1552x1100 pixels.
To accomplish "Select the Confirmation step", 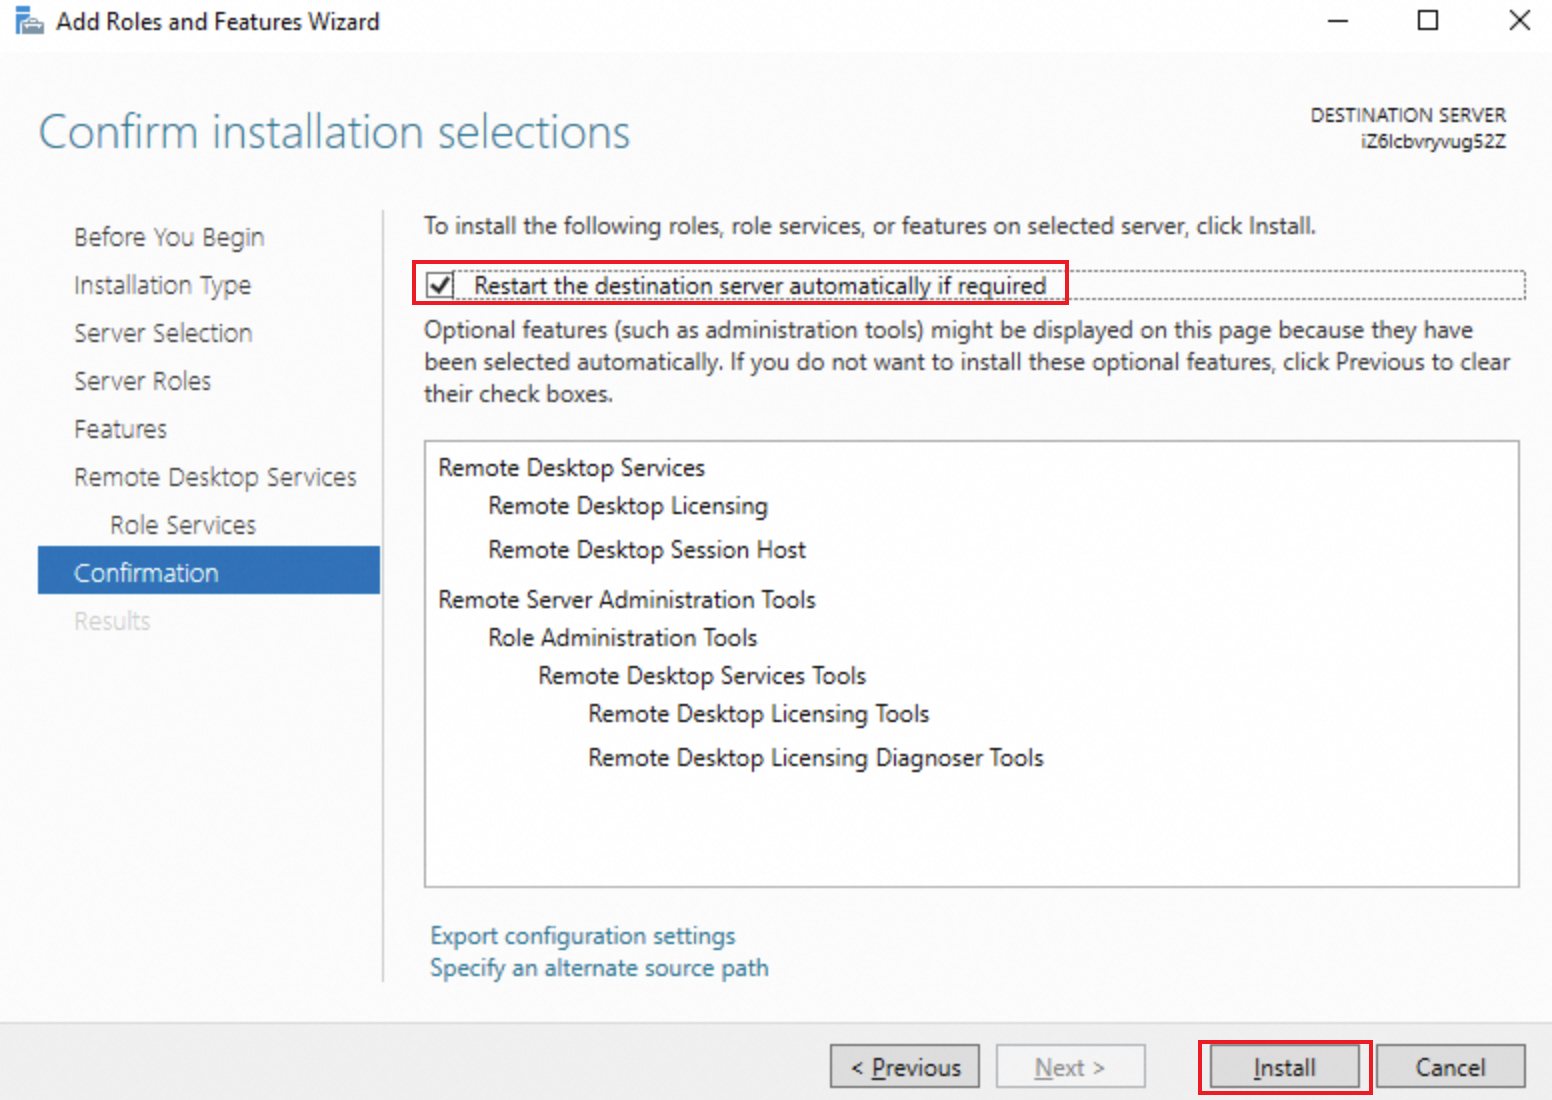I will pyautogui.click(x=146, y=573).
